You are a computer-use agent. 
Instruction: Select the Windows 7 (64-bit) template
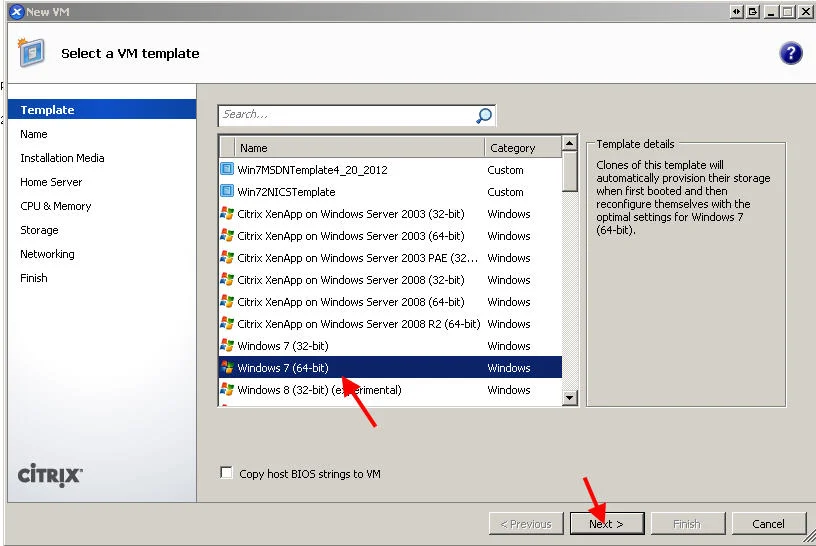pos(390,367)
